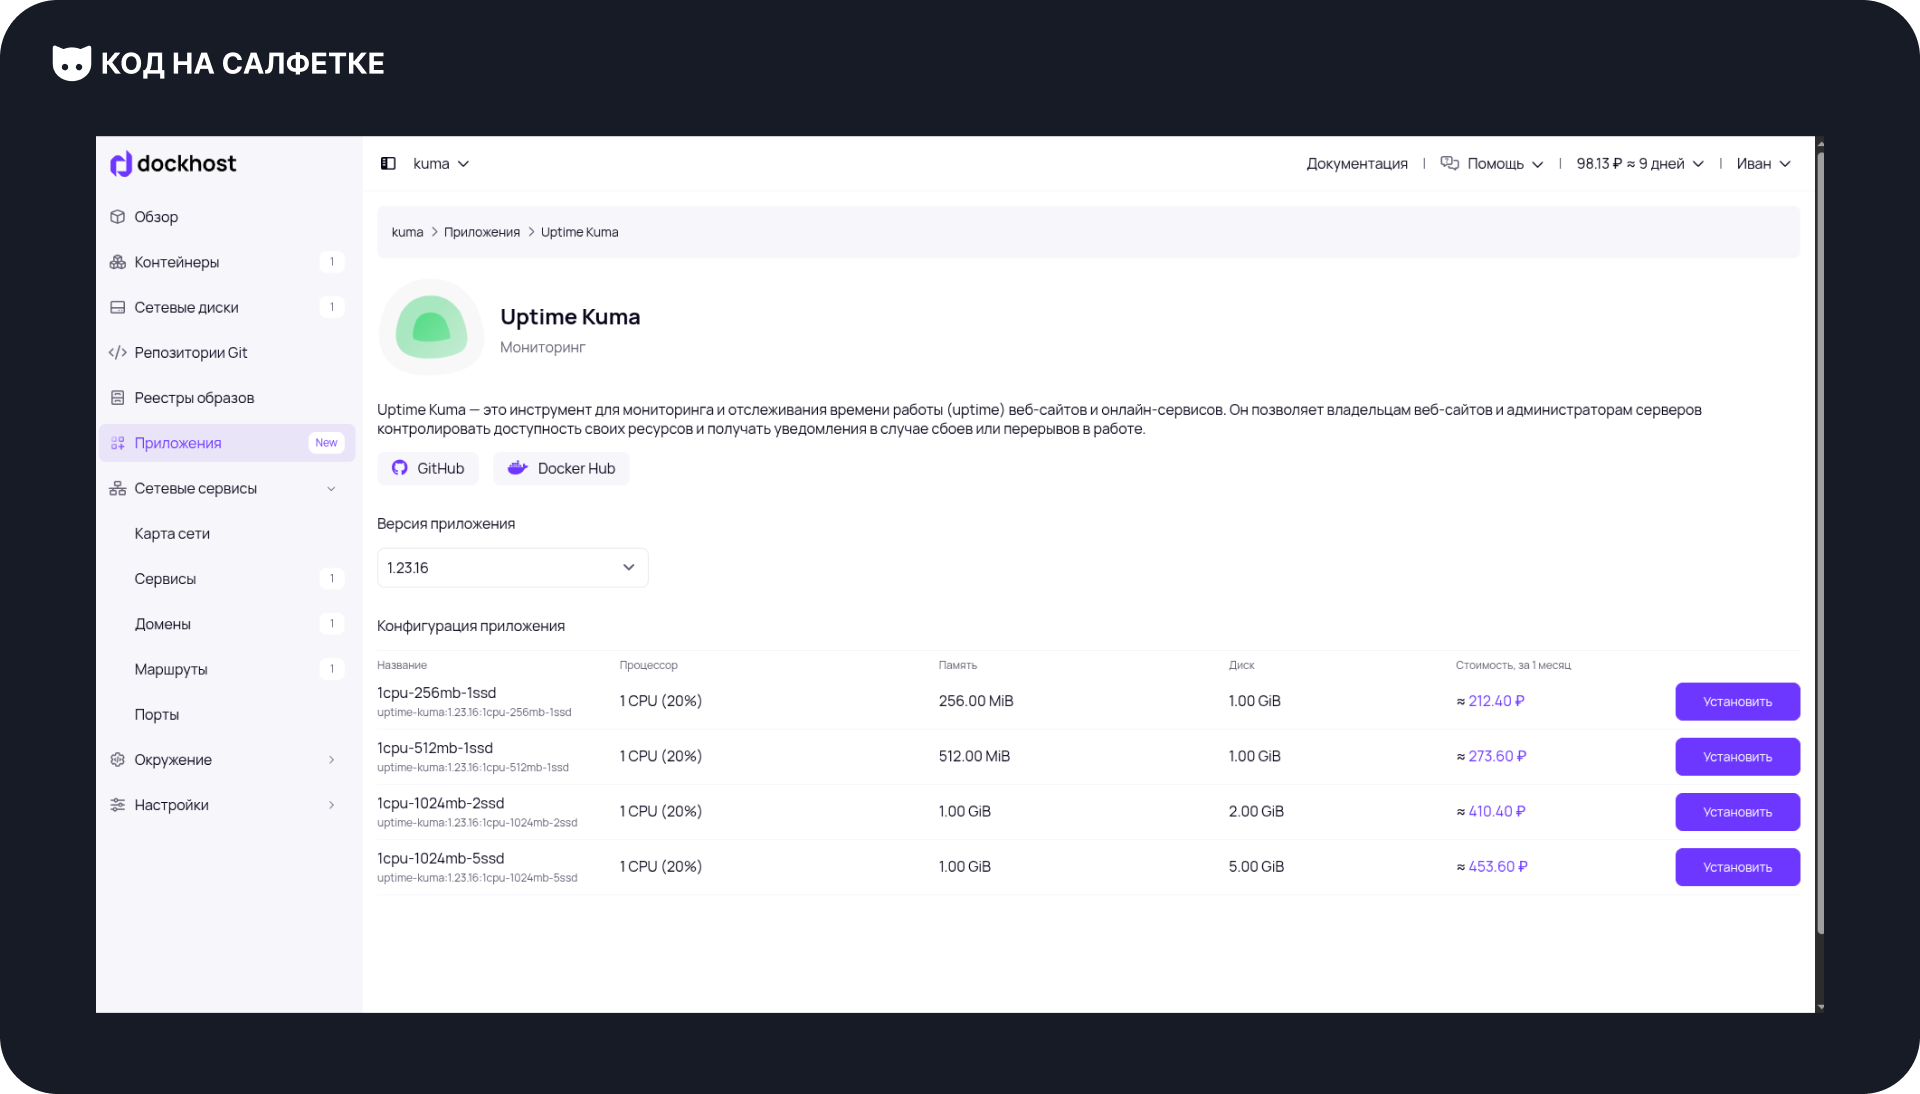1920x1094 pixels.
Task: Click 256.00 MiB memory cell
Action: pos(976,701)
